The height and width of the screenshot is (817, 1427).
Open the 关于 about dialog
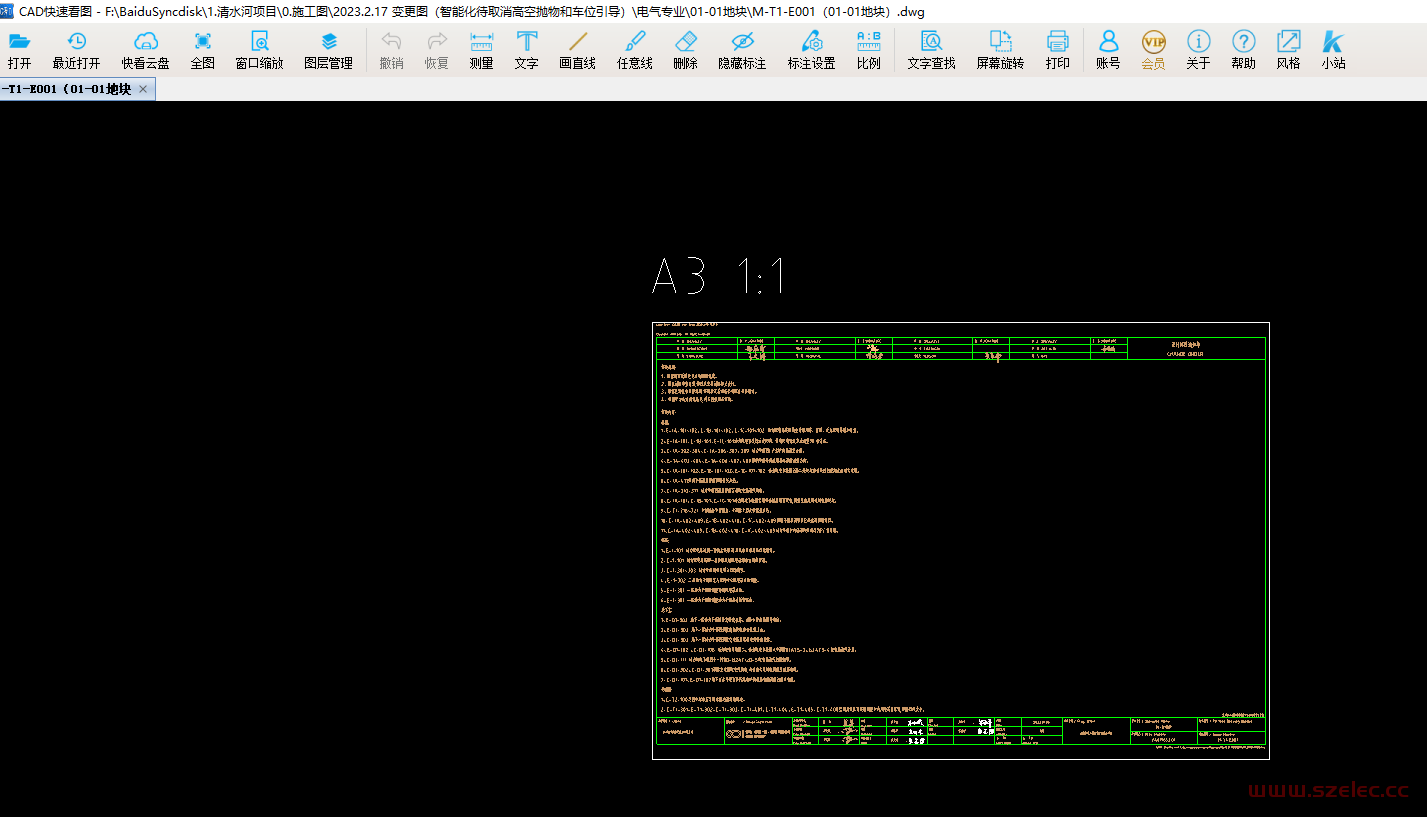1199,50
